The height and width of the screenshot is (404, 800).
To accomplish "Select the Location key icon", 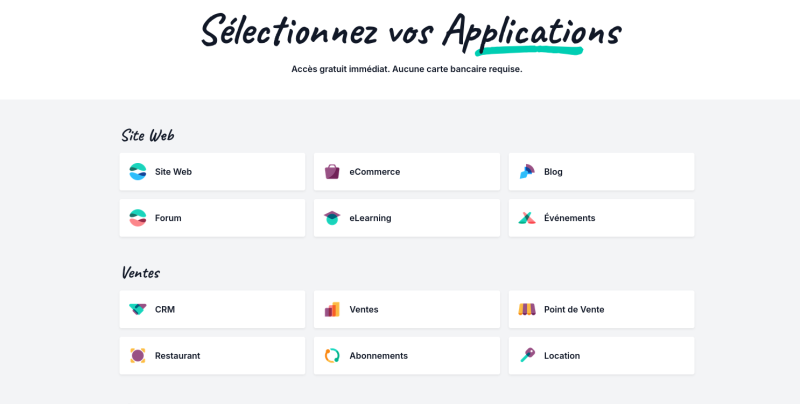I will click(x=527, y=356).
